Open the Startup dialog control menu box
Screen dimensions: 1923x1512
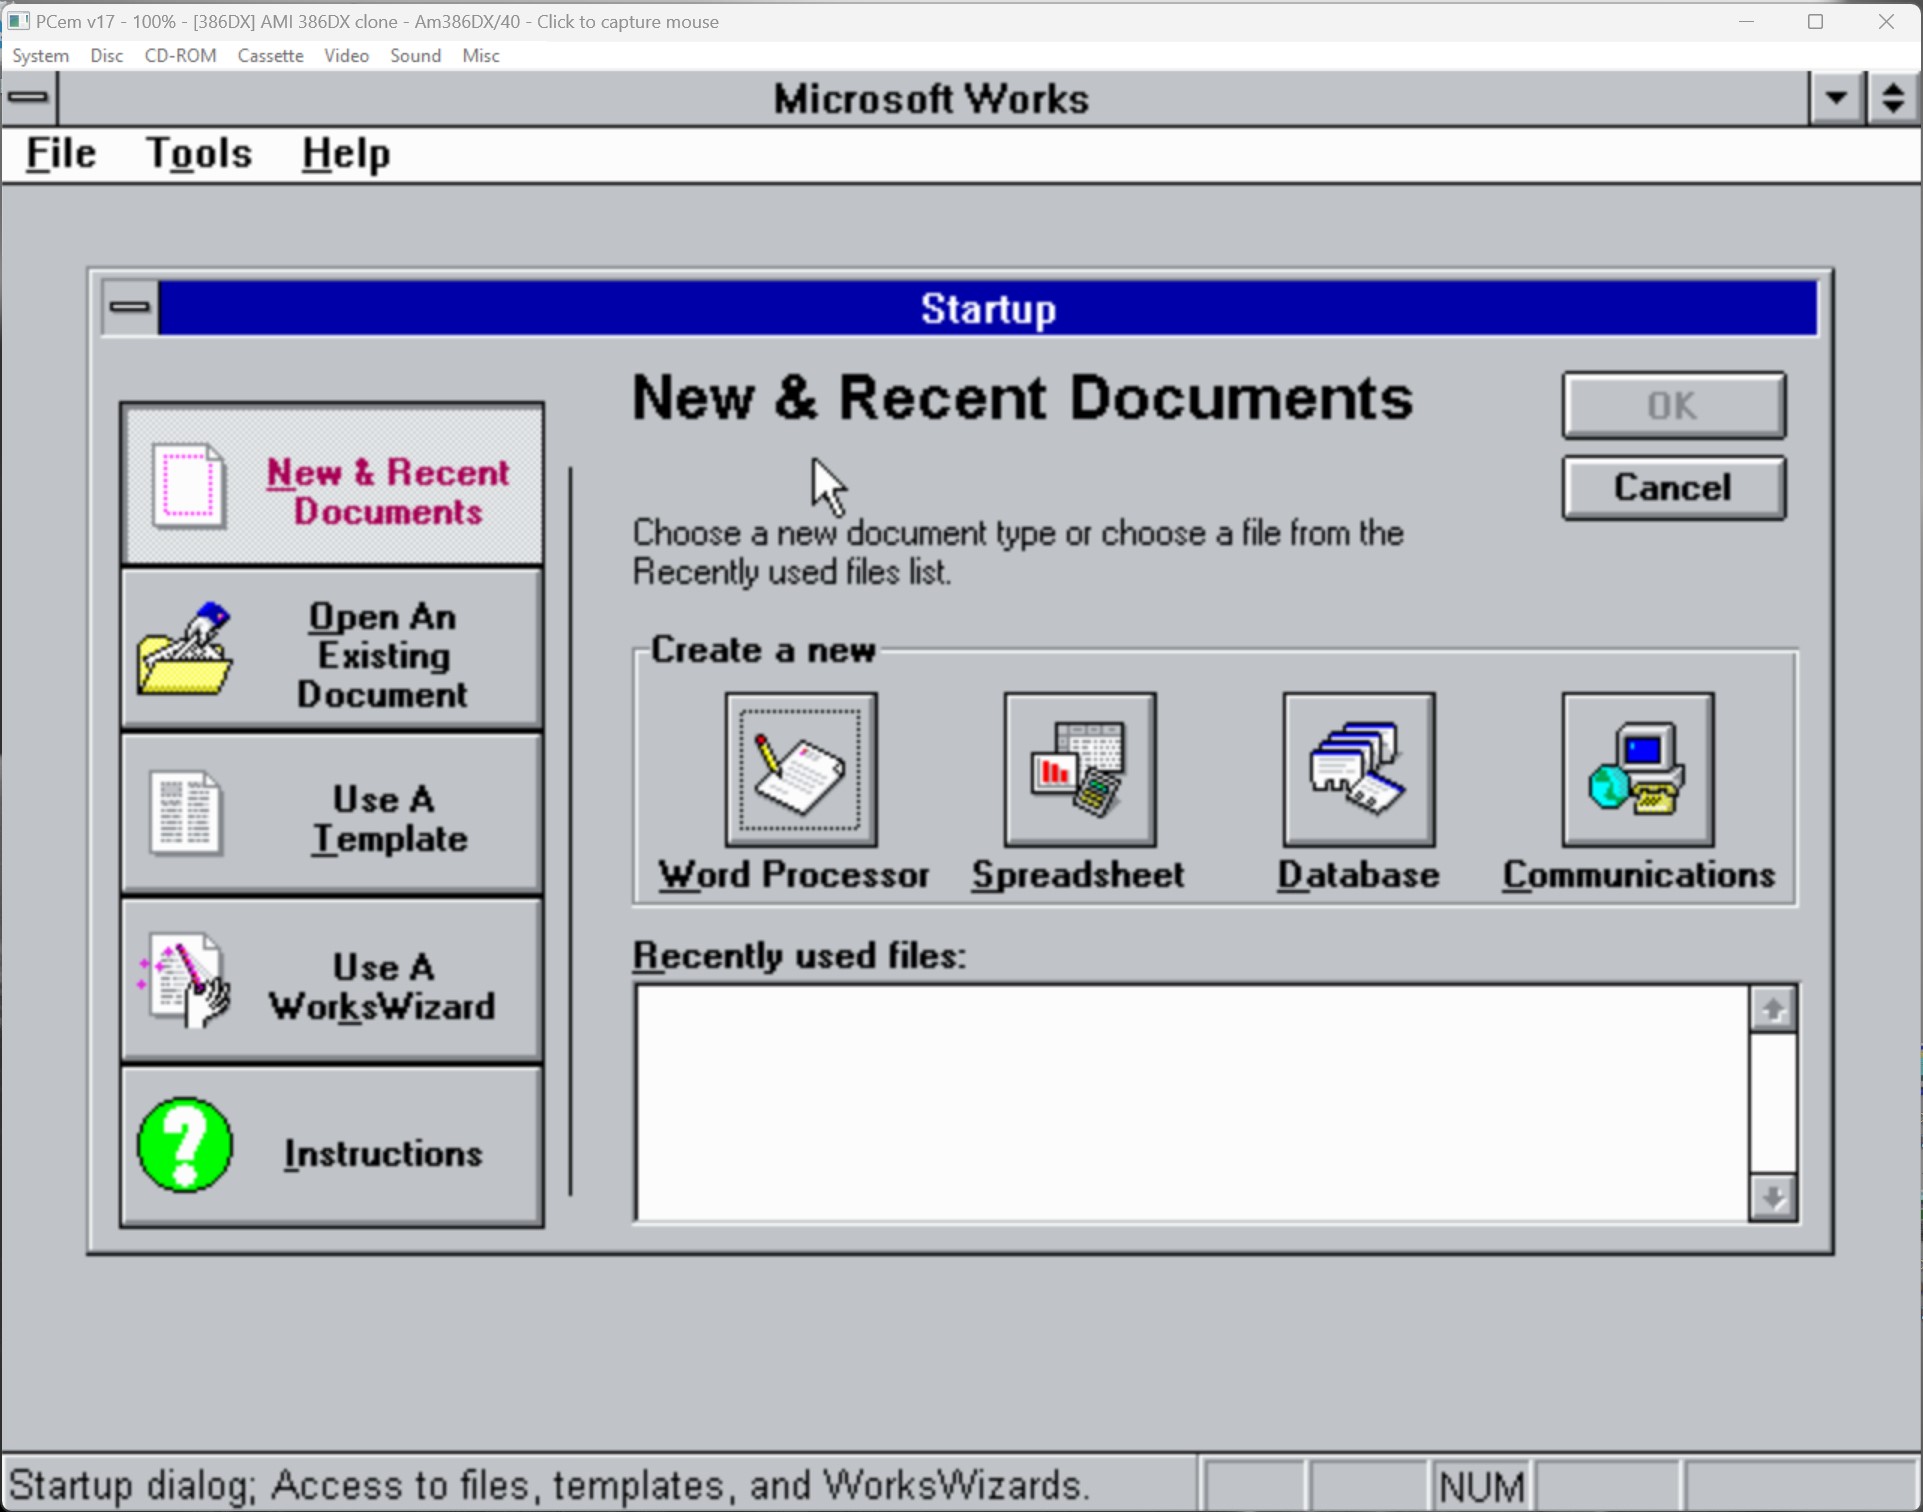[x=130, y=307]
